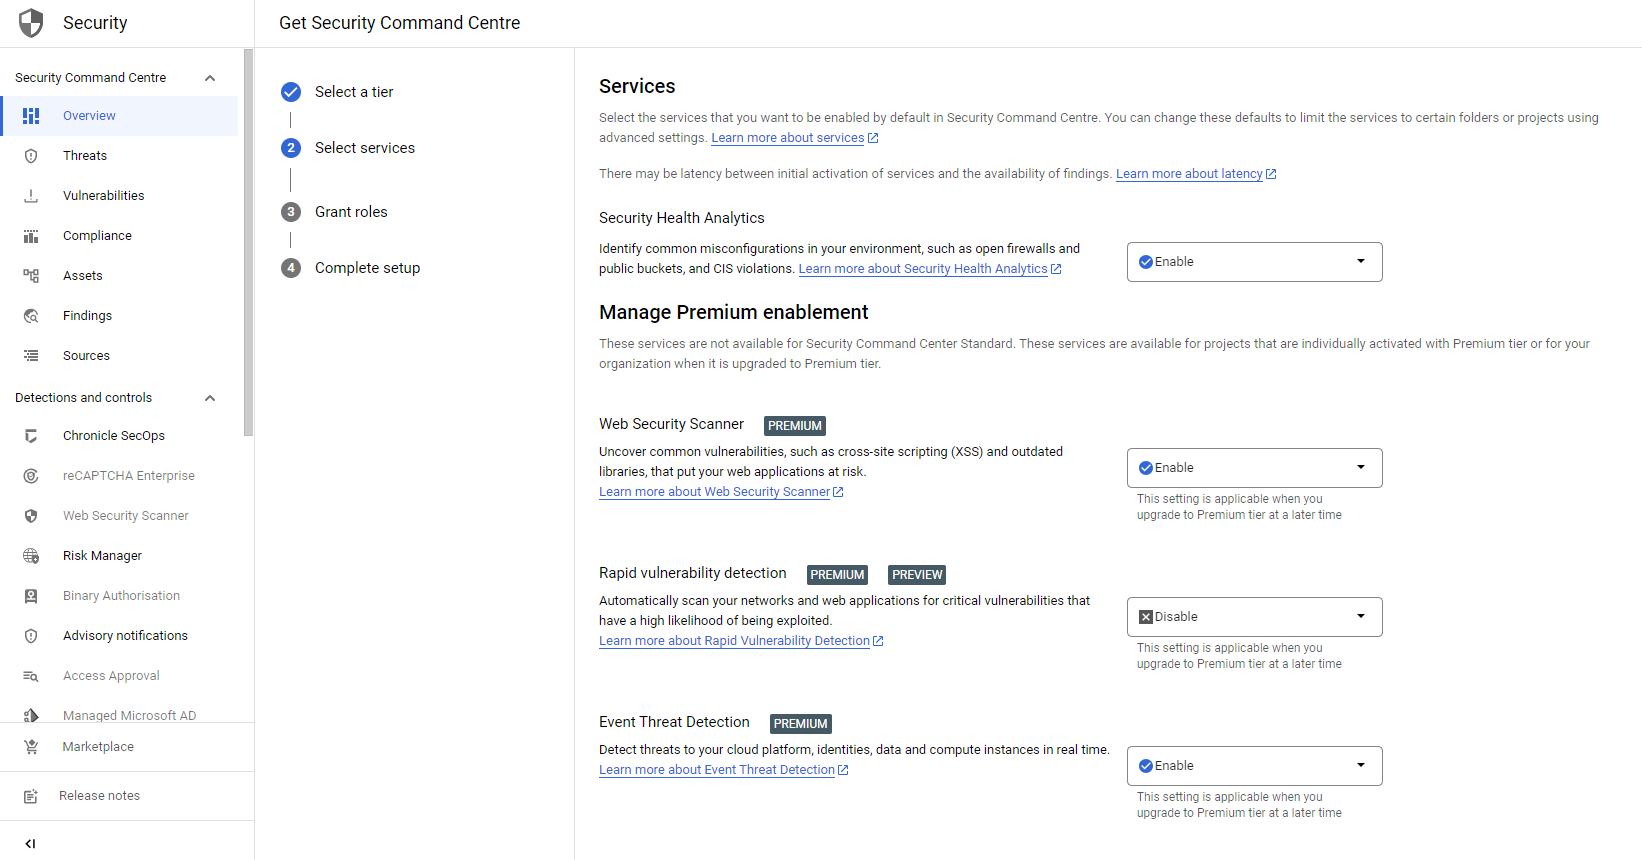Screen dimensions: 1642x860
Task: Click the external link icon after latency link
Action: click(x=1271, y=174)
